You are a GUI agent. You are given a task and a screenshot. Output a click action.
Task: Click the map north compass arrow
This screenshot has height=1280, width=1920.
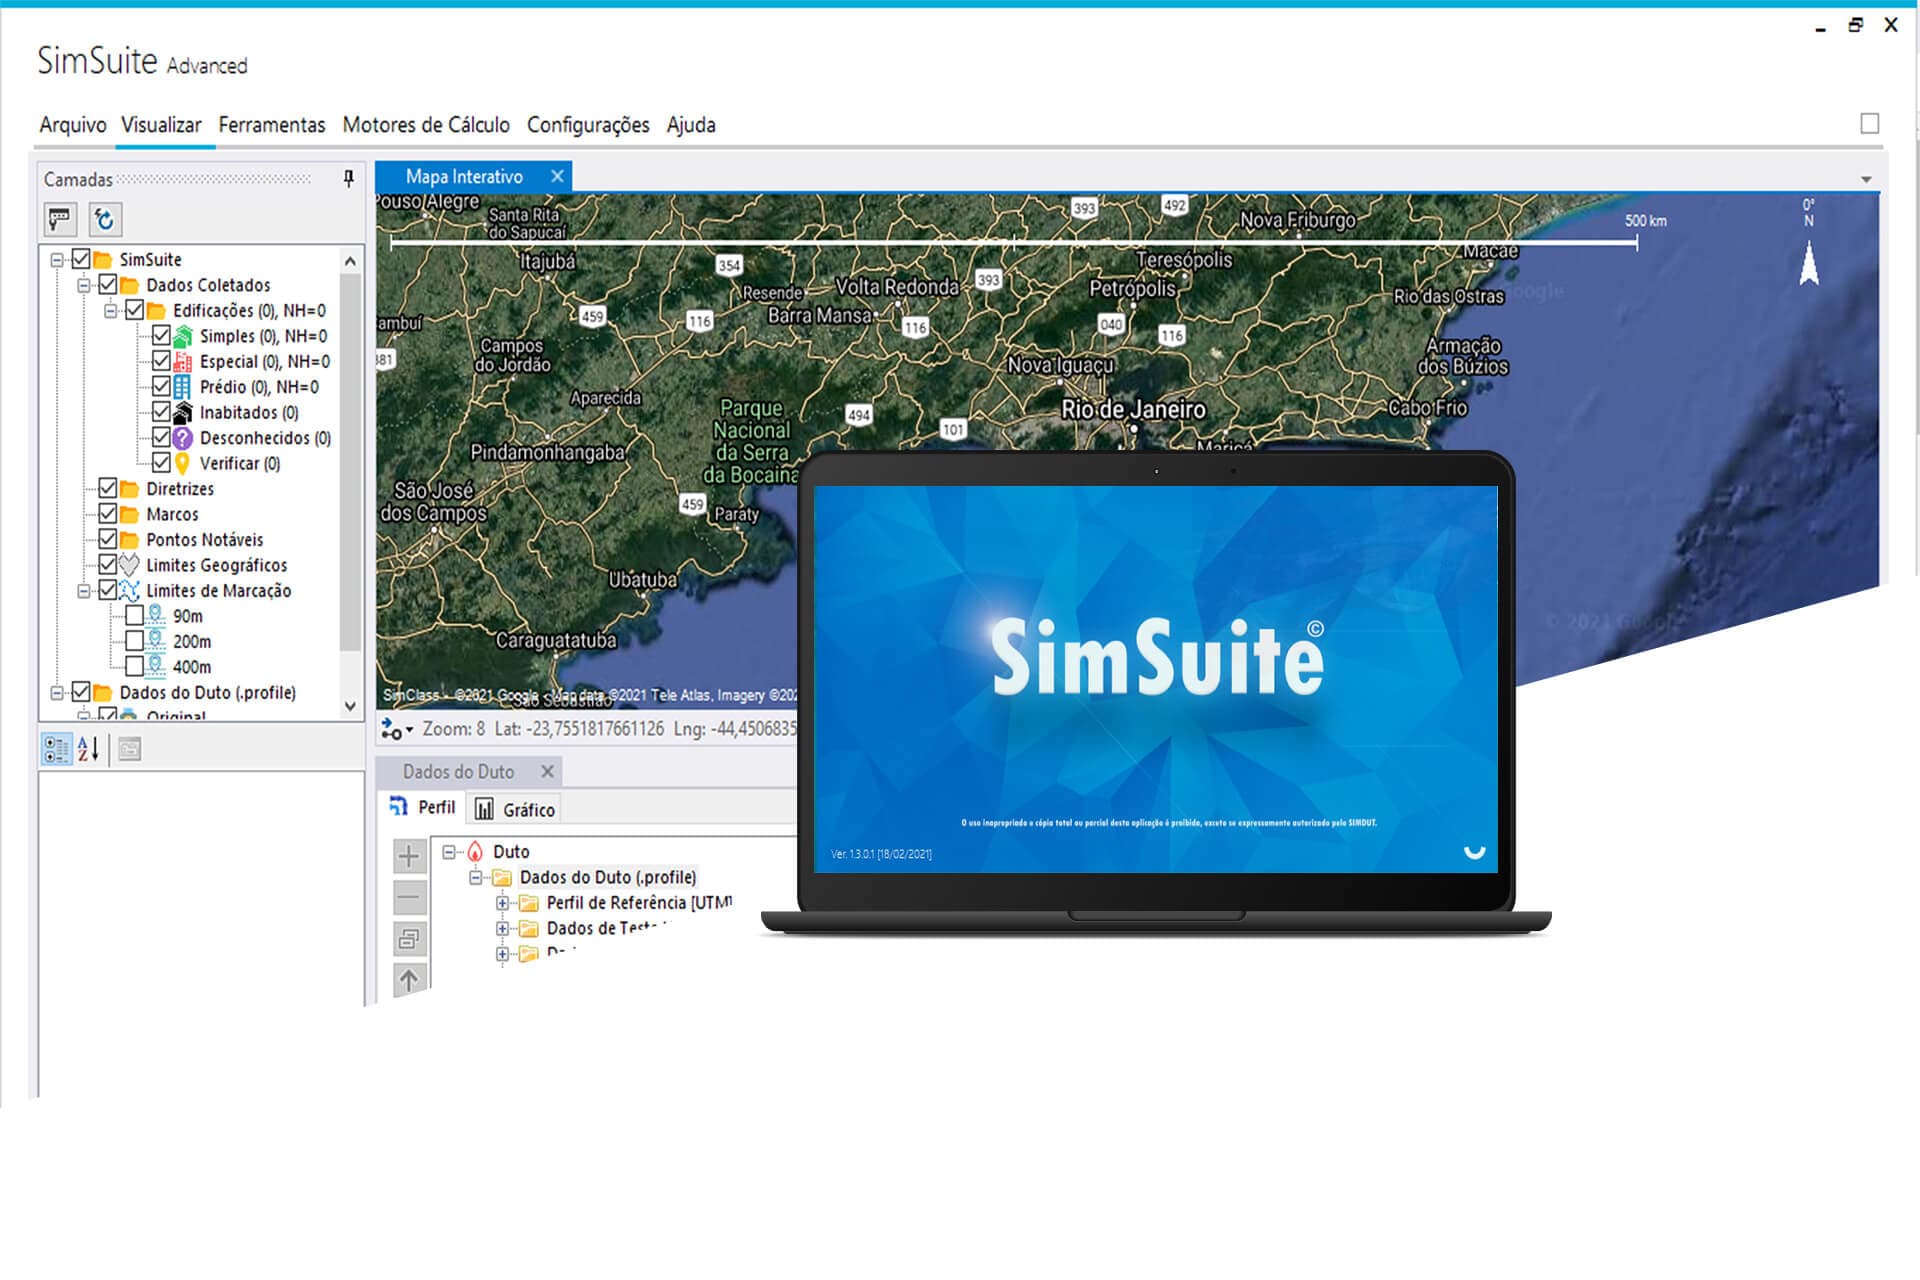tap(1809, 265)
